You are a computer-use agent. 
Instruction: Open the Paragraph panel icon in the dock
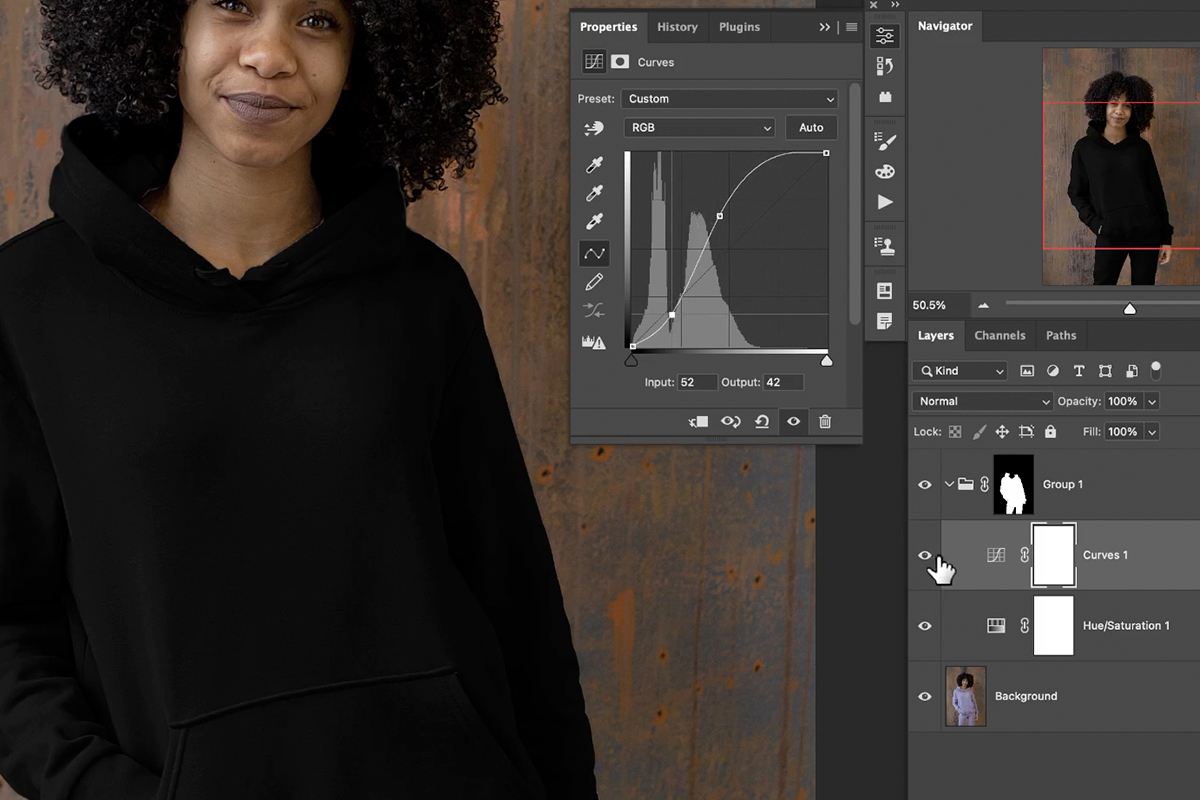885,320
